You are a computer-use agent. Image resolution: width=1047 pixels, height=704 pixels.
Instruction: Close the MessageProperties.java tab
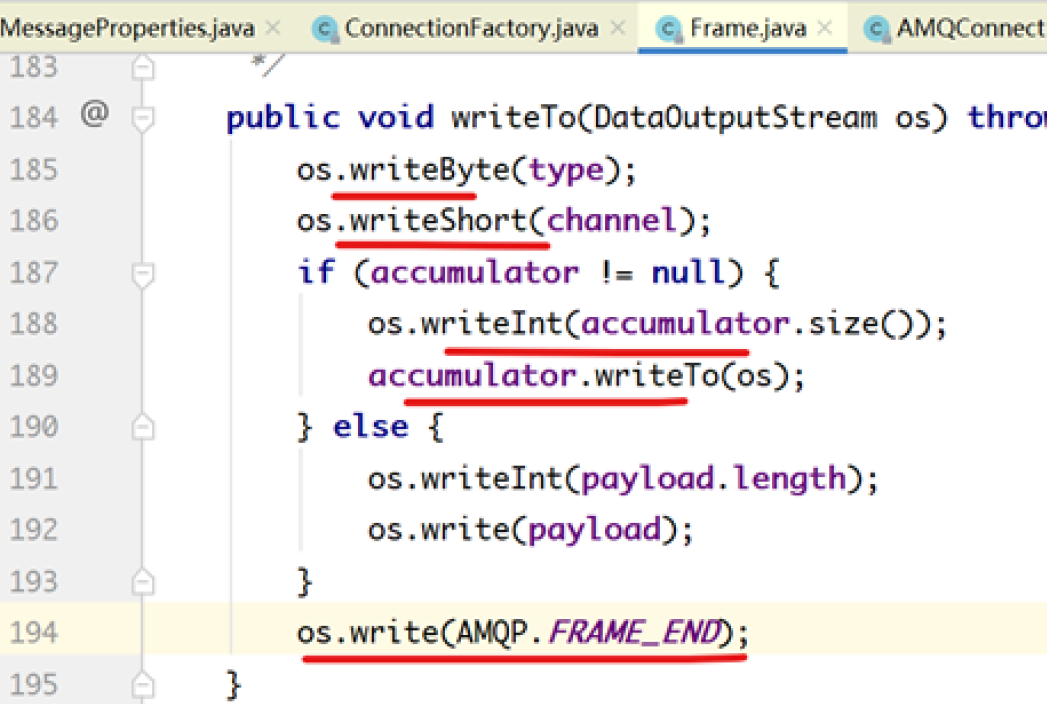(273, 28)
